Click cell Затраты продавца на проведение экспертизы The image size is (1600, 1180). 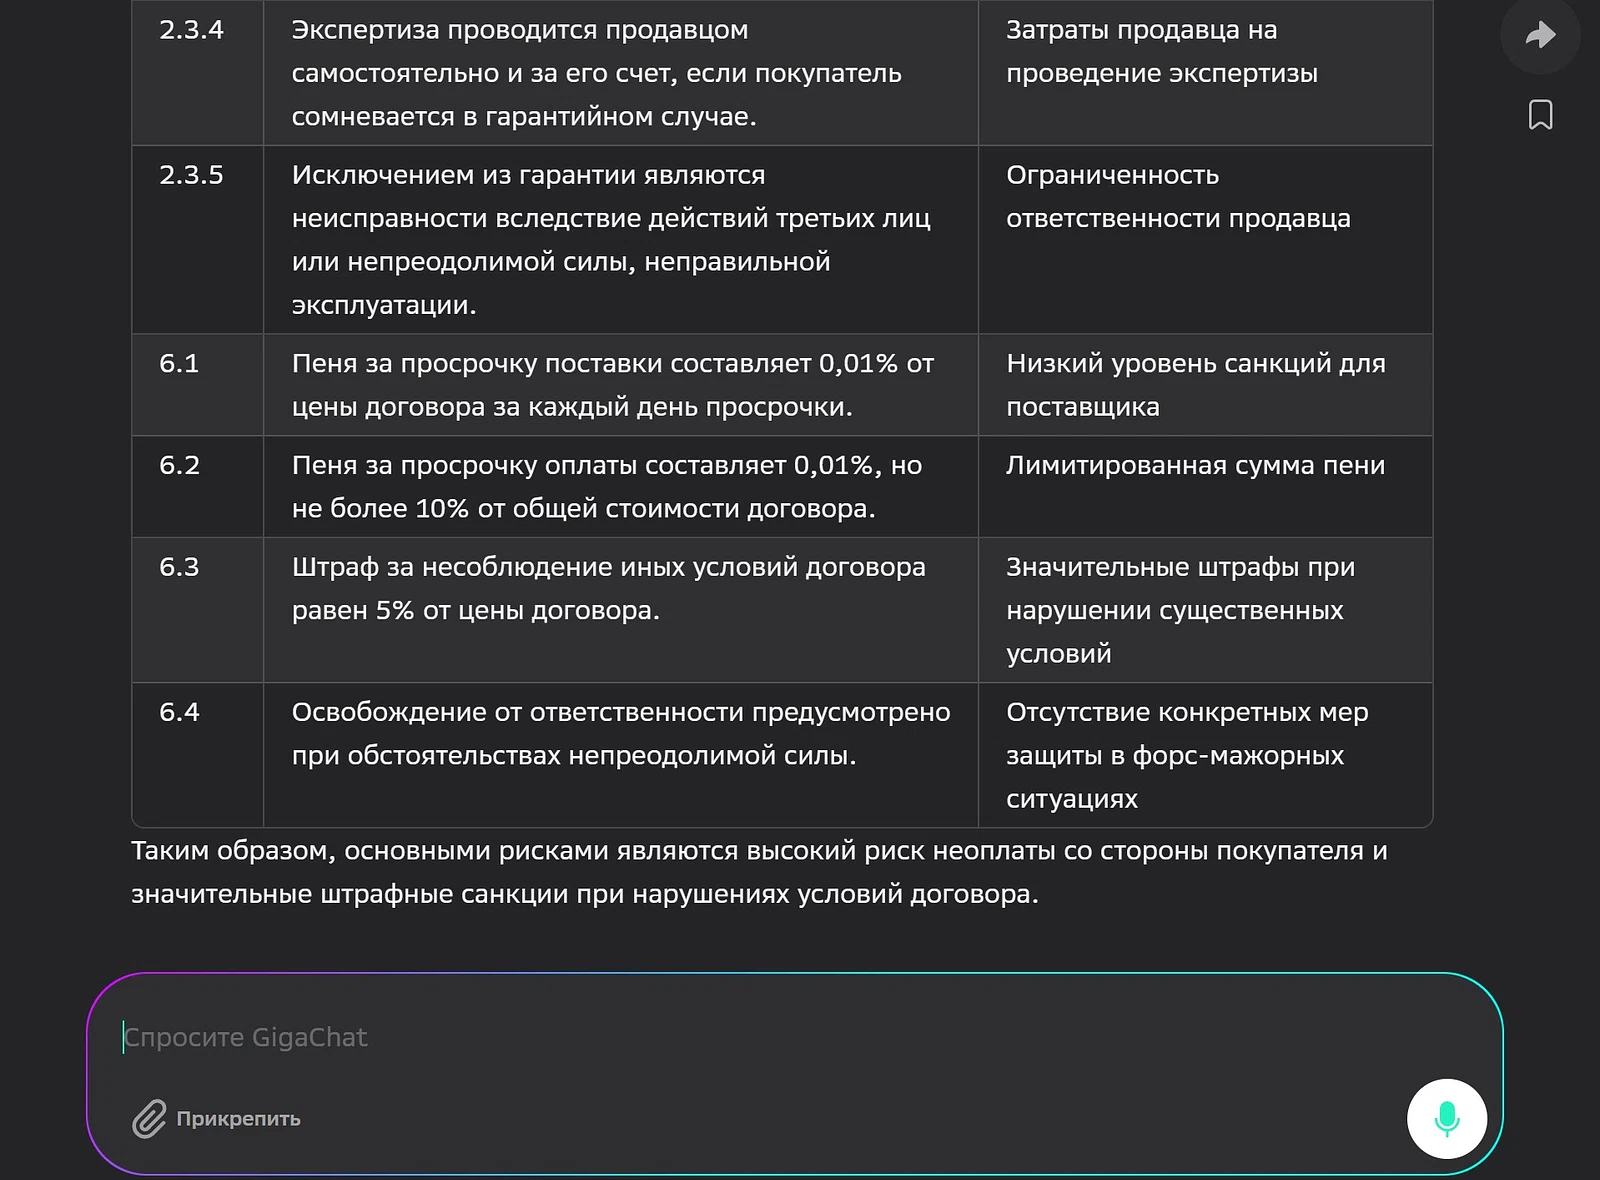tap(1163, 51)
